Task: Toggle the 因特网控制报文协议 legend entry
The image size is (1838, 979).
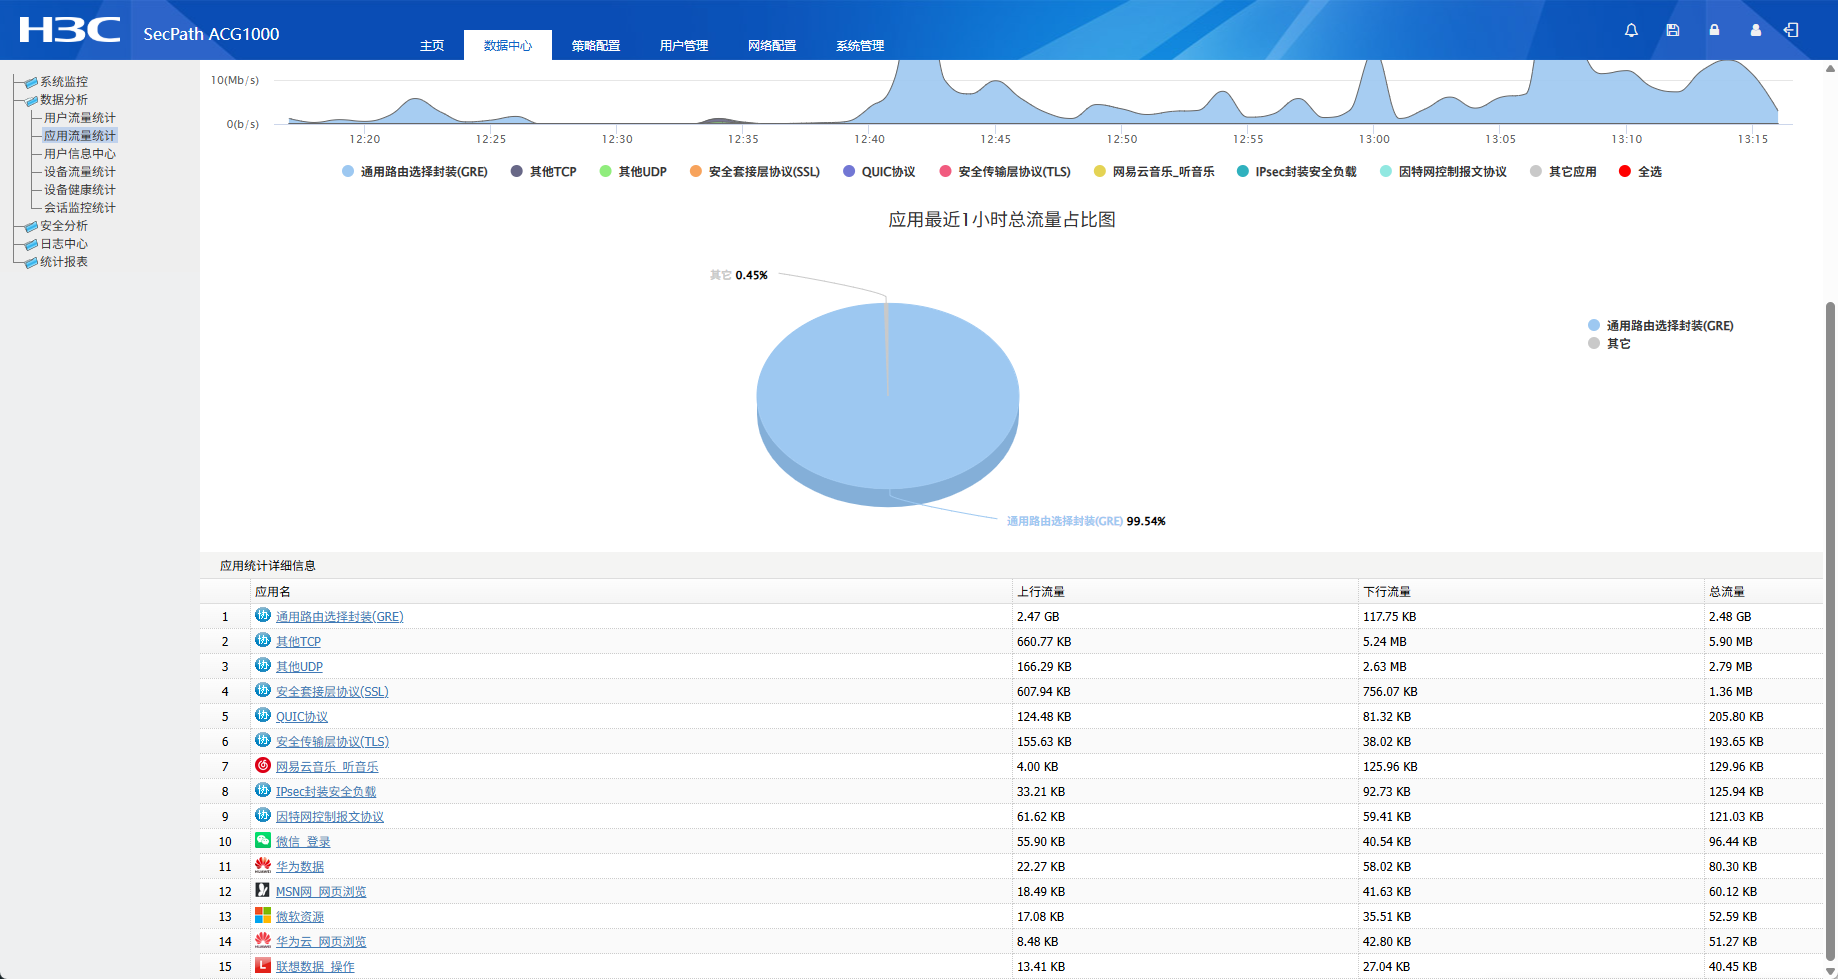Action: [x=1443, y=172]
